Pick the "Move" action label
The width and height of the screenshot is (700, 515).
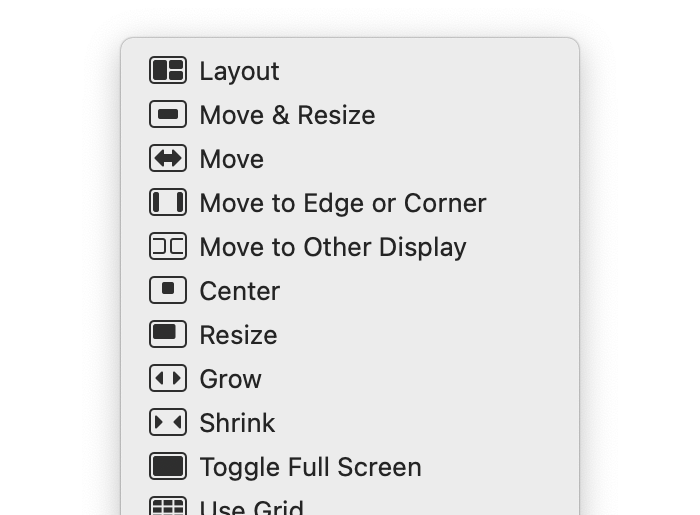coord(231,159)
